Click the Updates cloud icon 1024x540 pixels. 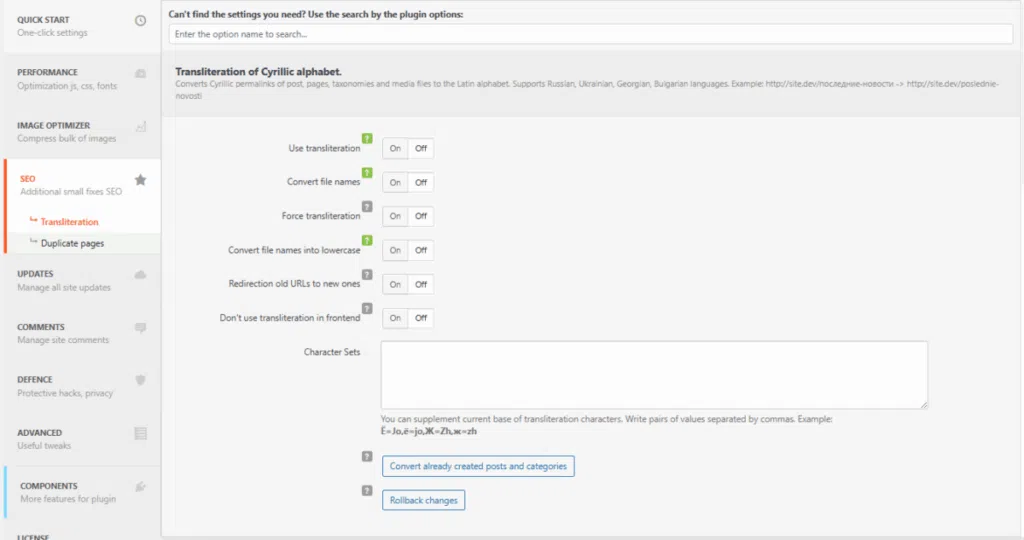[140, 274]
